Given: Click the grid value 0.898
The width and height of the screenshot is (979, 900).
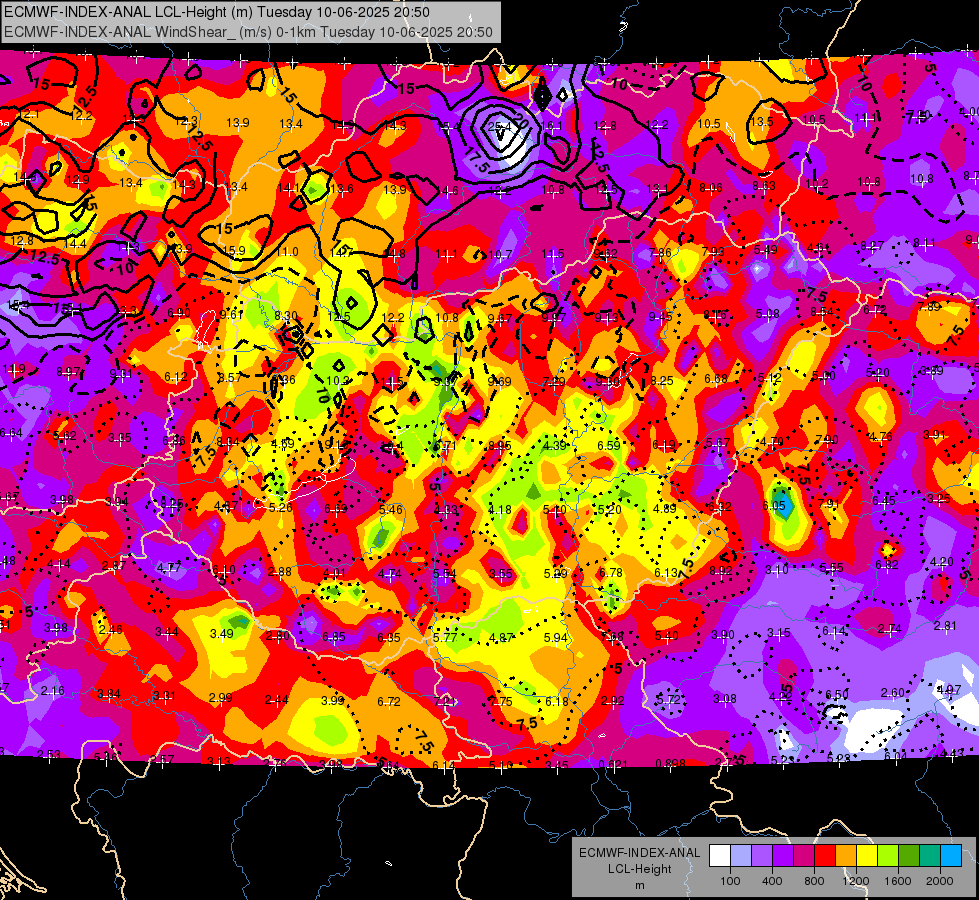Looking at the screenshot, I should click(x=670, y=763).
